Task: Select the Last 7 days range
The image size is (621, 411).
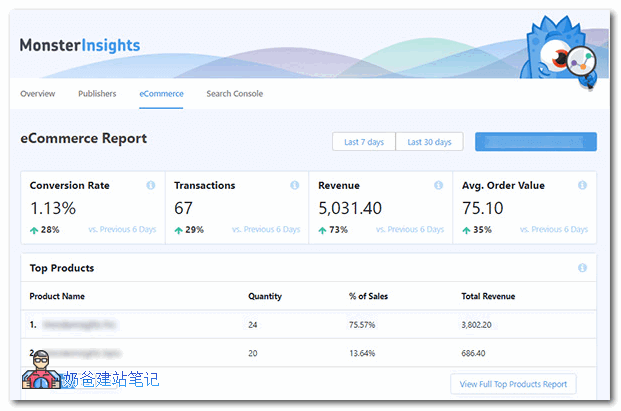Action: pos(364,142)
